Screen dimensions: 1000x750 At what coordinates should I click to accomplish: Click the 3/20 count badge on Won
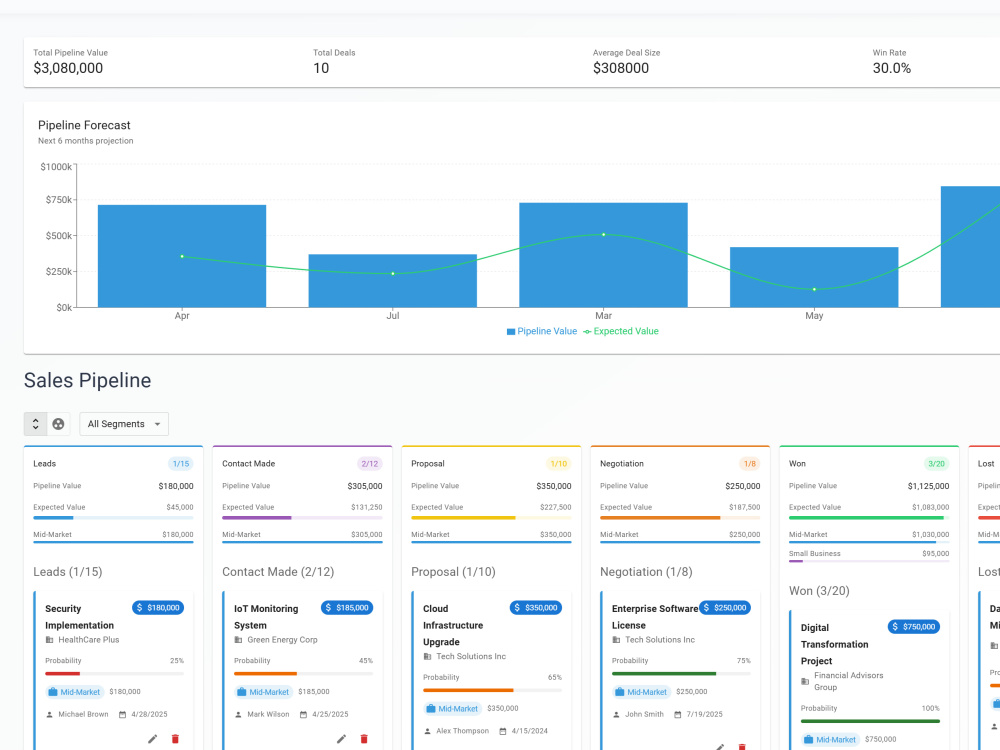click(x=936, y=464)
